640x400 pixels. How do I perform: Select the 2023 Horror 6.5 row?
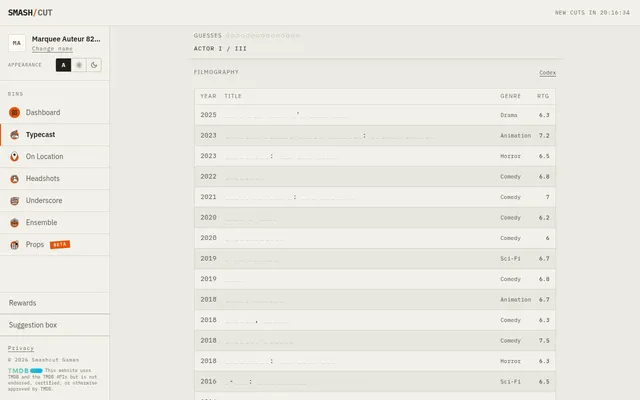(x=375, y=156)
